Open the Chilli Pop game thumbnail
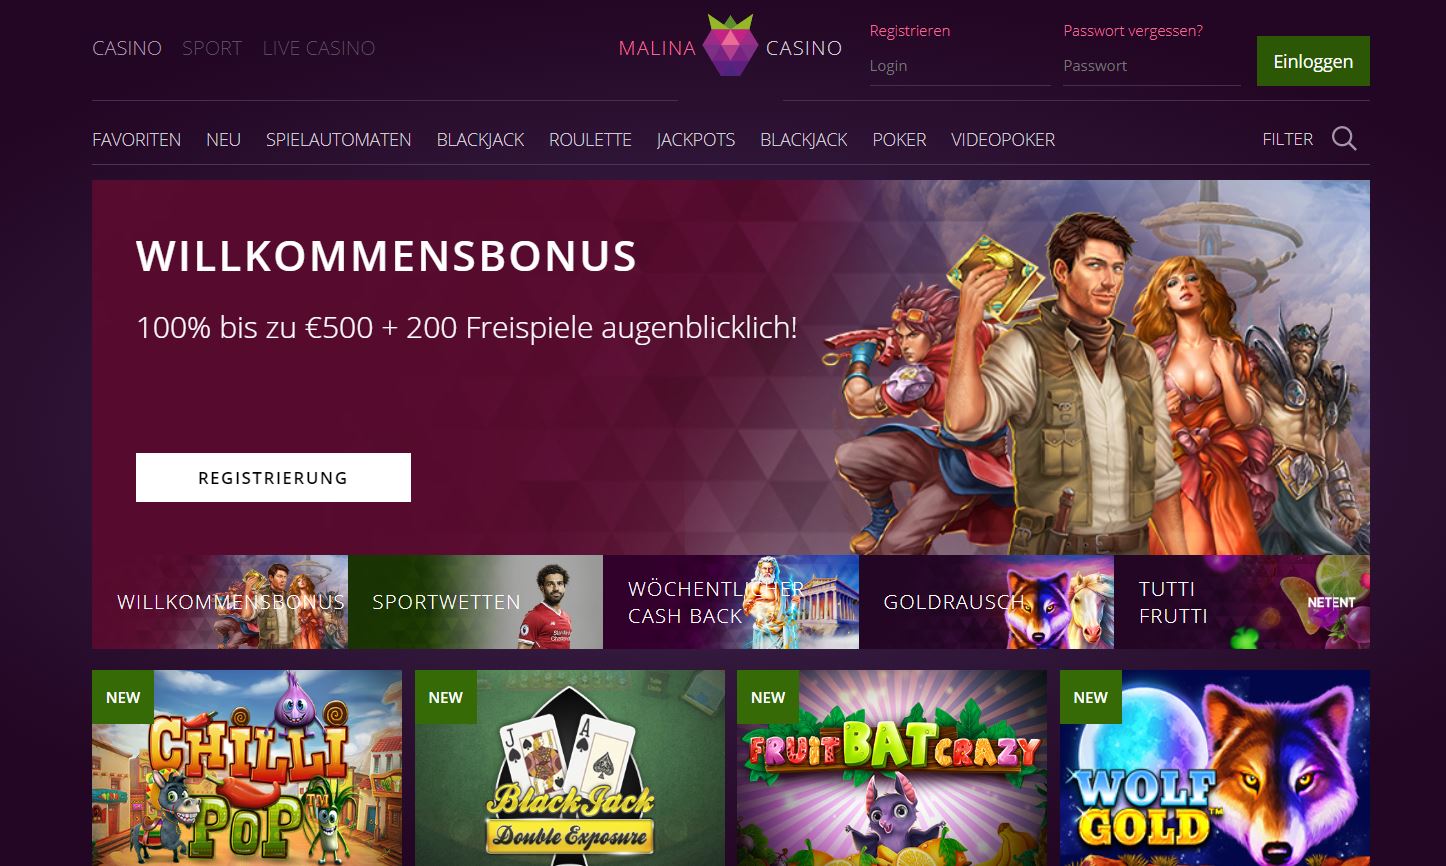1446x866 pixels. pos(247,768)
